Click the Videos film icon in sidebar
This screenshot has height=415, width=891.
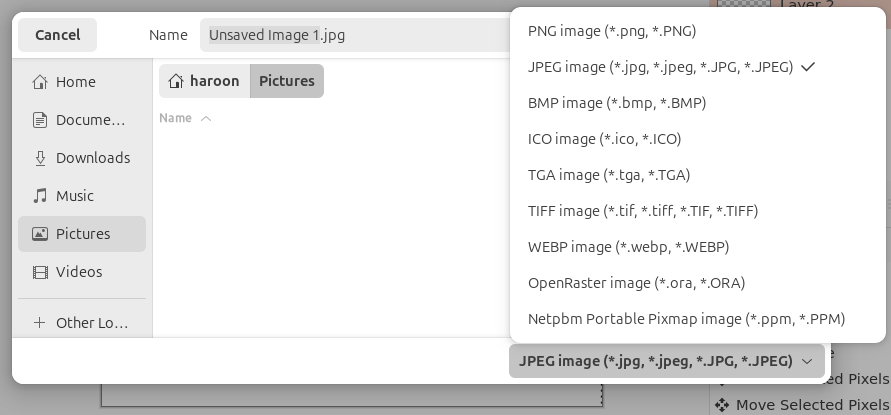(40, 272)
